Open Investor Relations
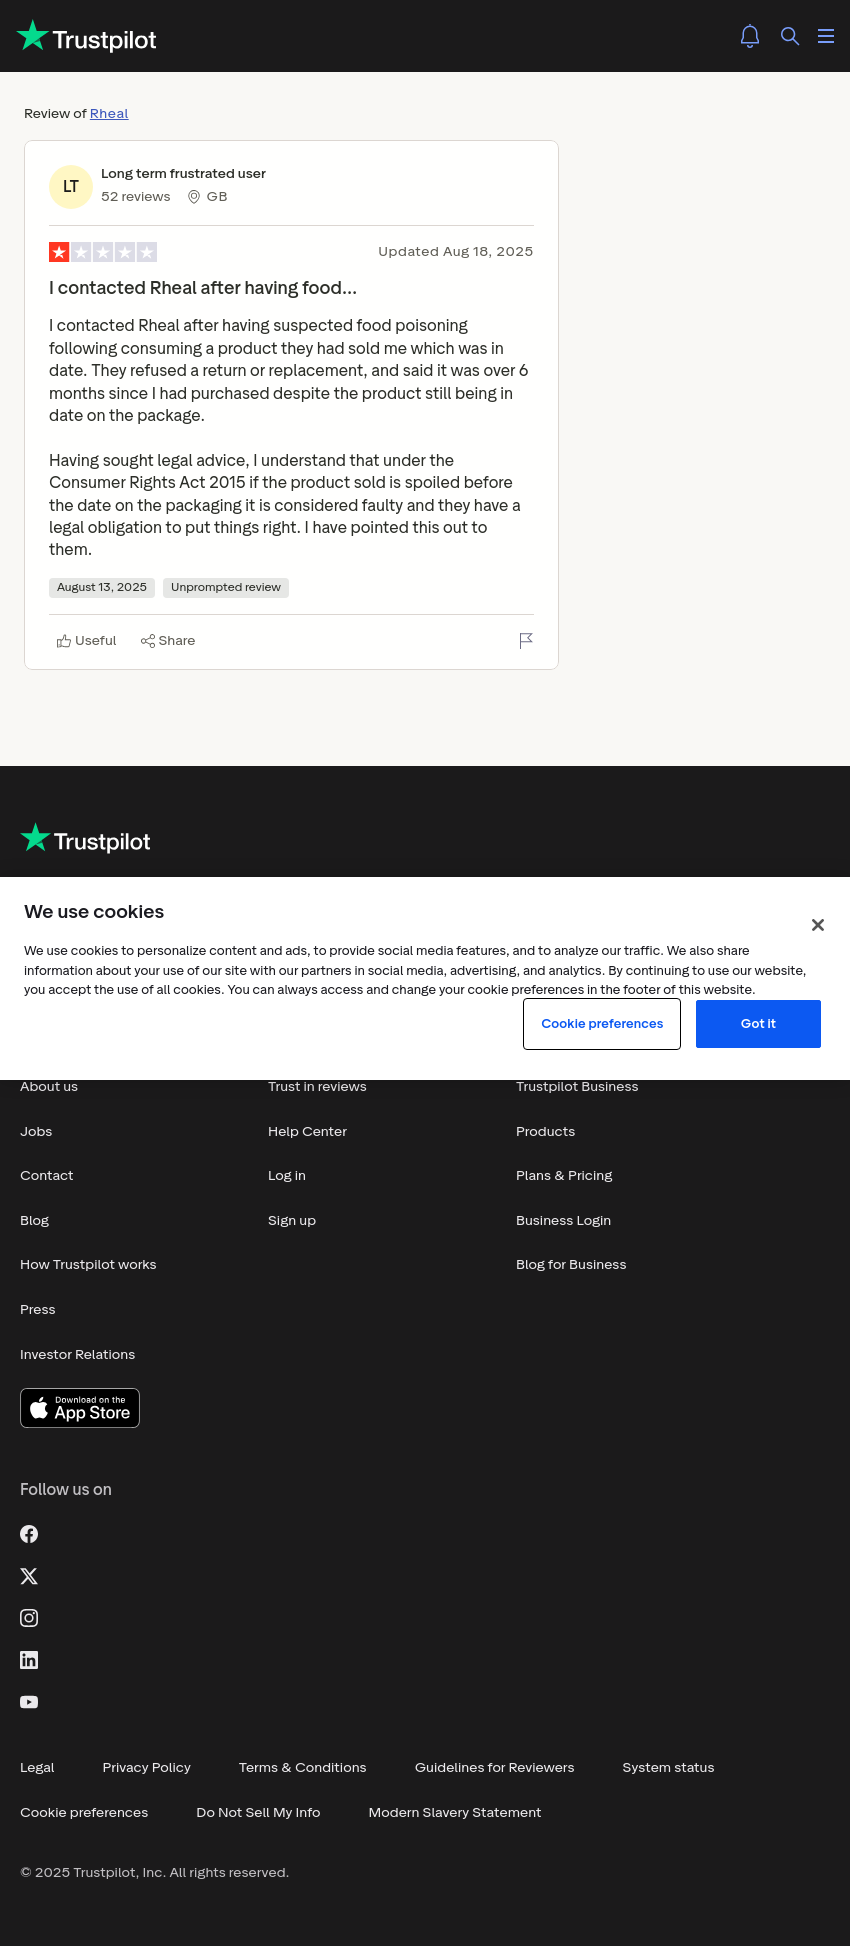 click(x=78, y=1355)
